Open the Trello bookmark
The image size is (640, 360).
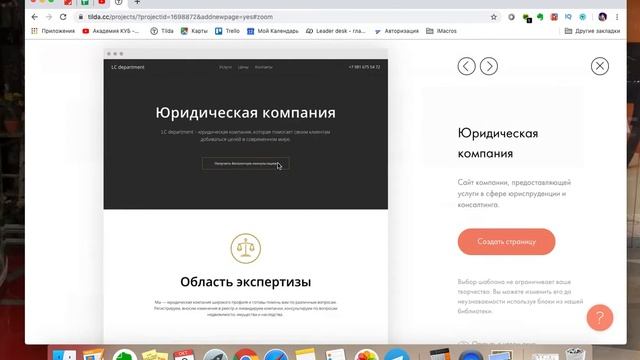point(227,31)
